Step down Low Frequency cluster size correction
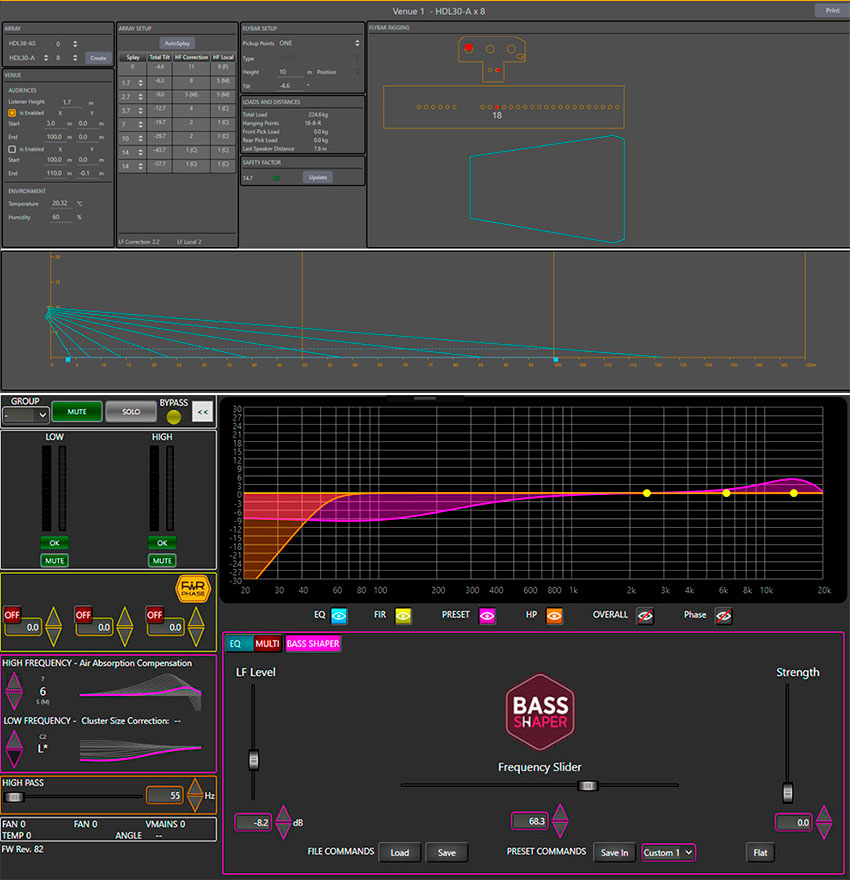 14,758
